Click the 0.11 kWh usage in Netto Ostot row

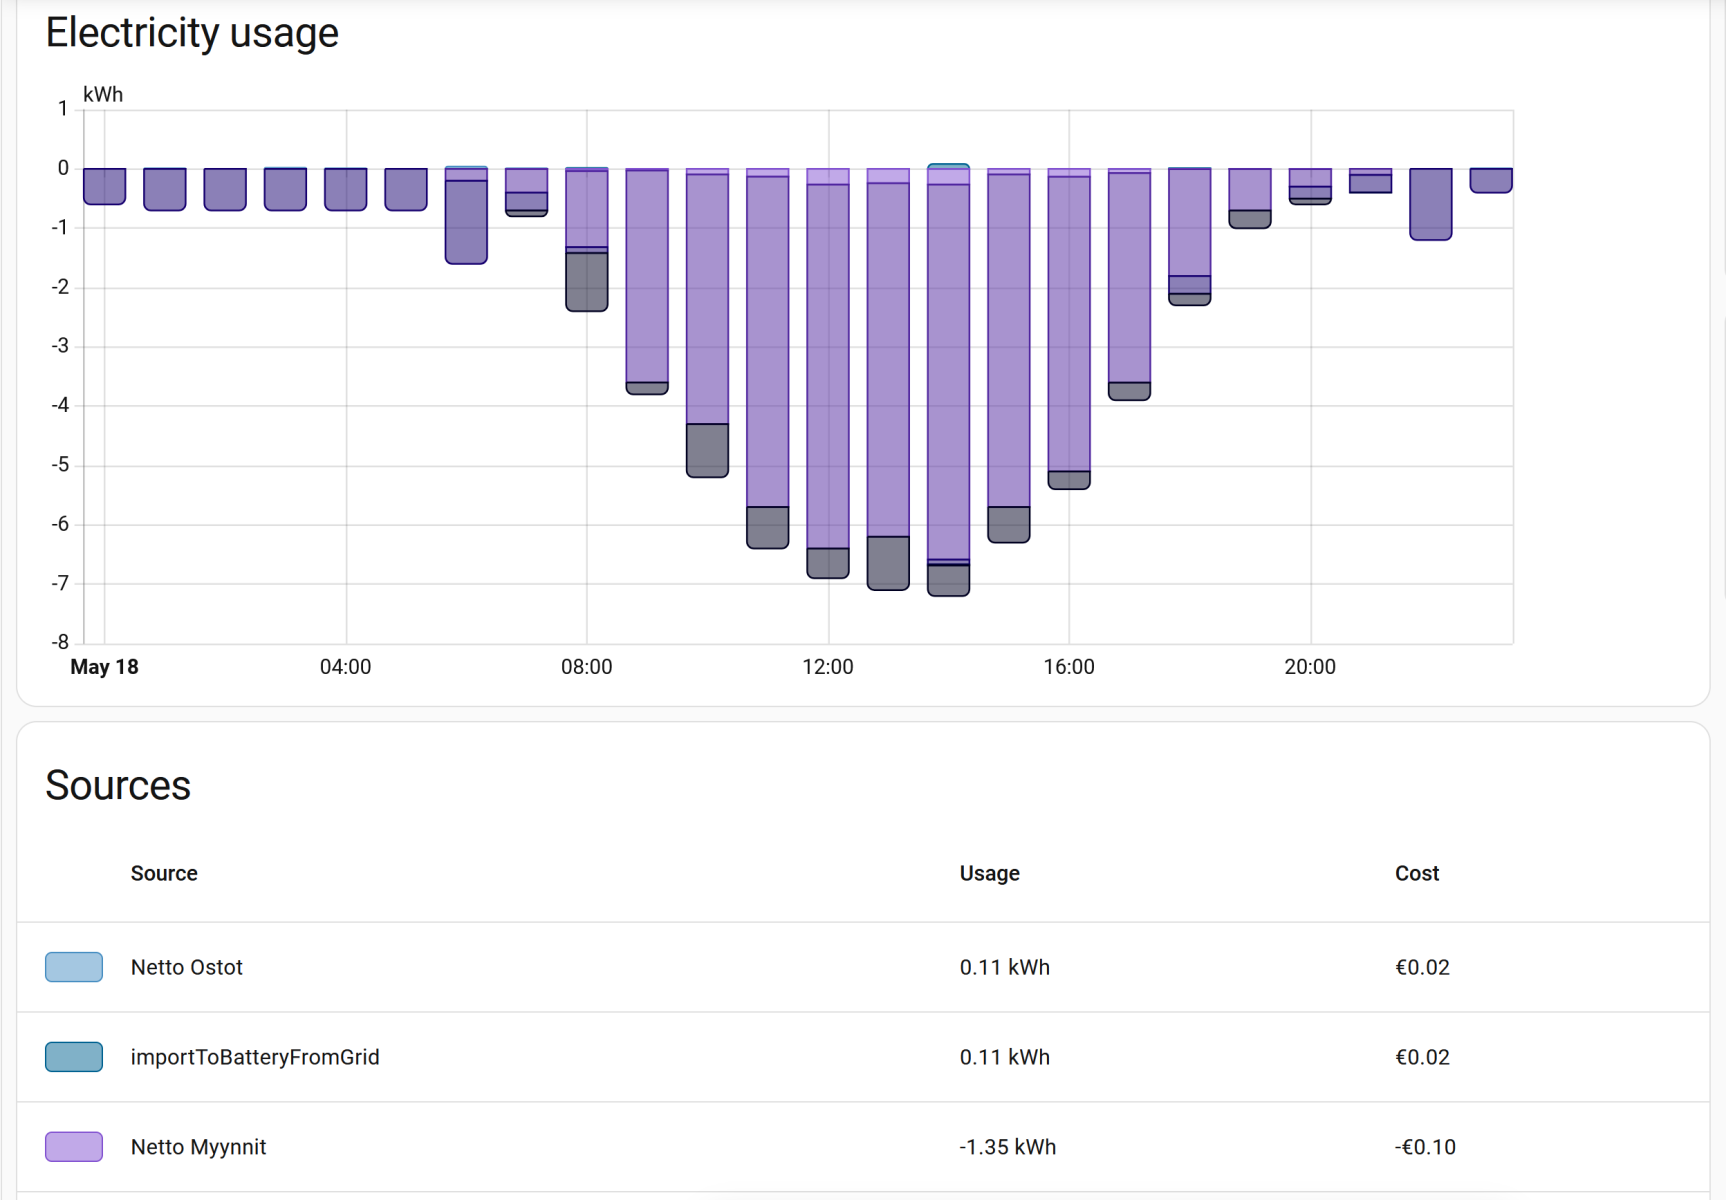pos(1005,967)
